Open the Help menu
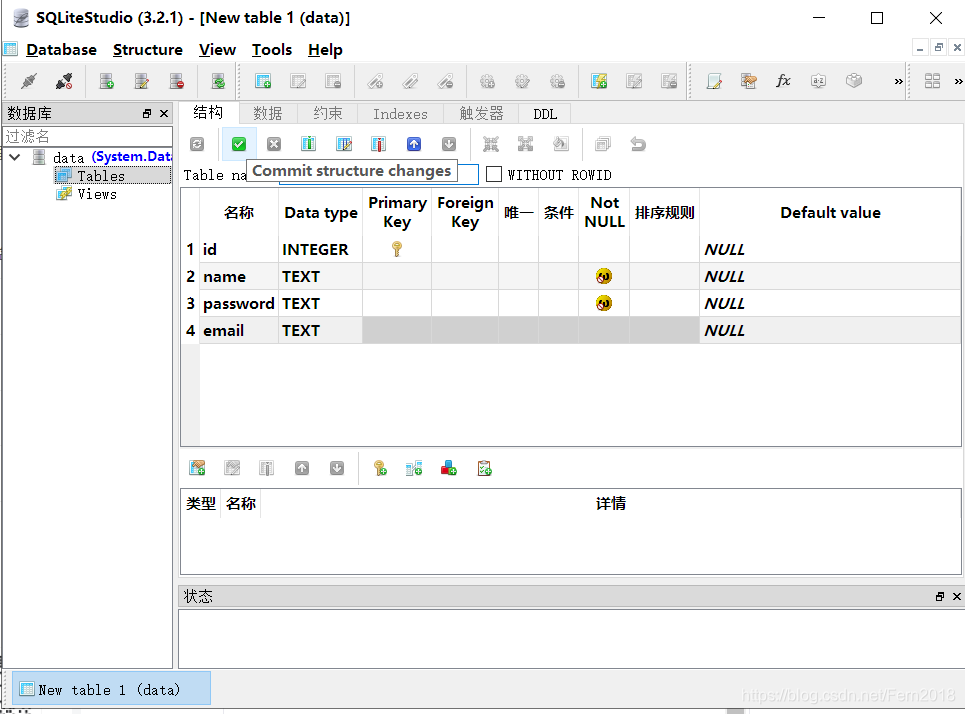Screen dimensions: 965x714 pyautogui.click(x=325, y=50)
